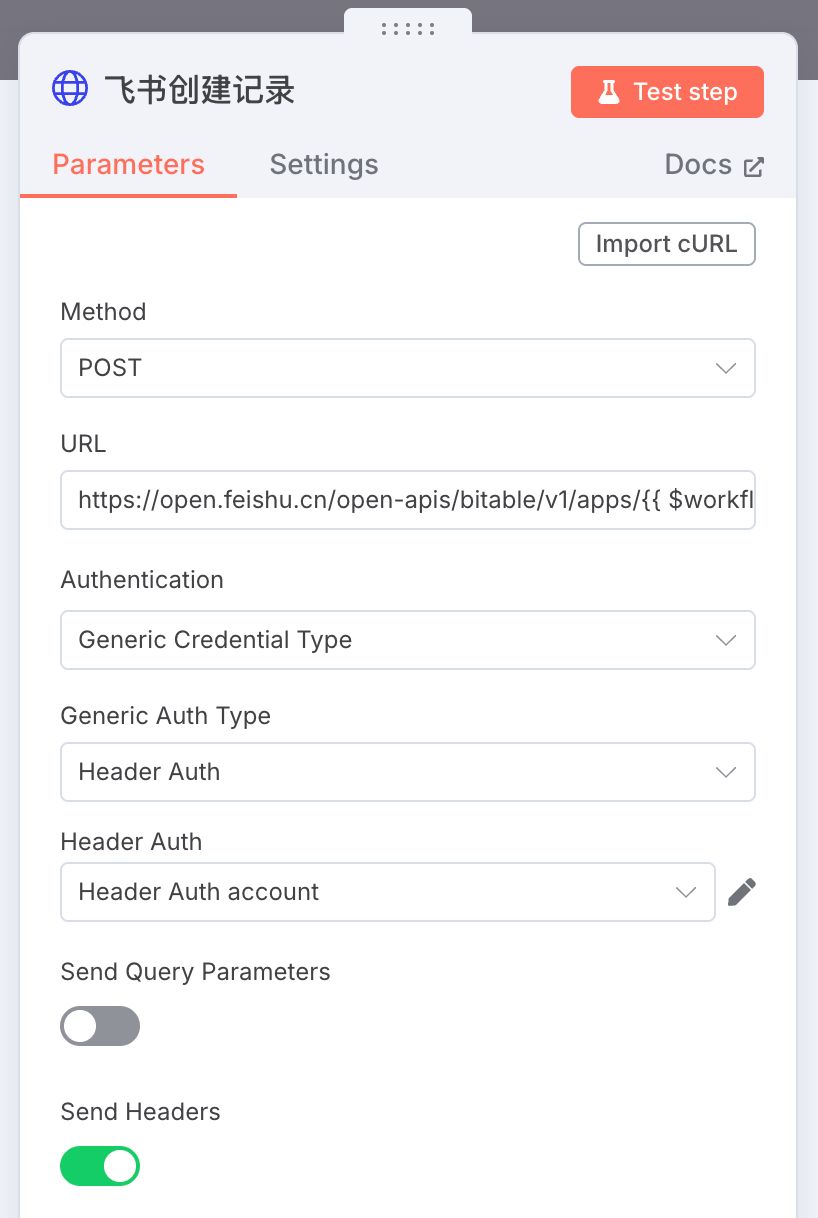
Task: Open the Generic Auth Type dropdown
Action: (x=408, y=772)
